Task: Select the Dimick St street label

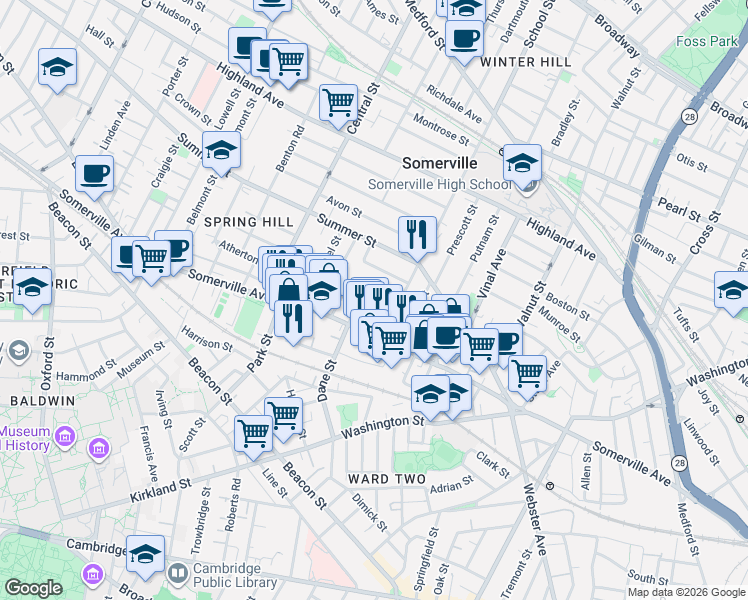Action: [370, 513]
